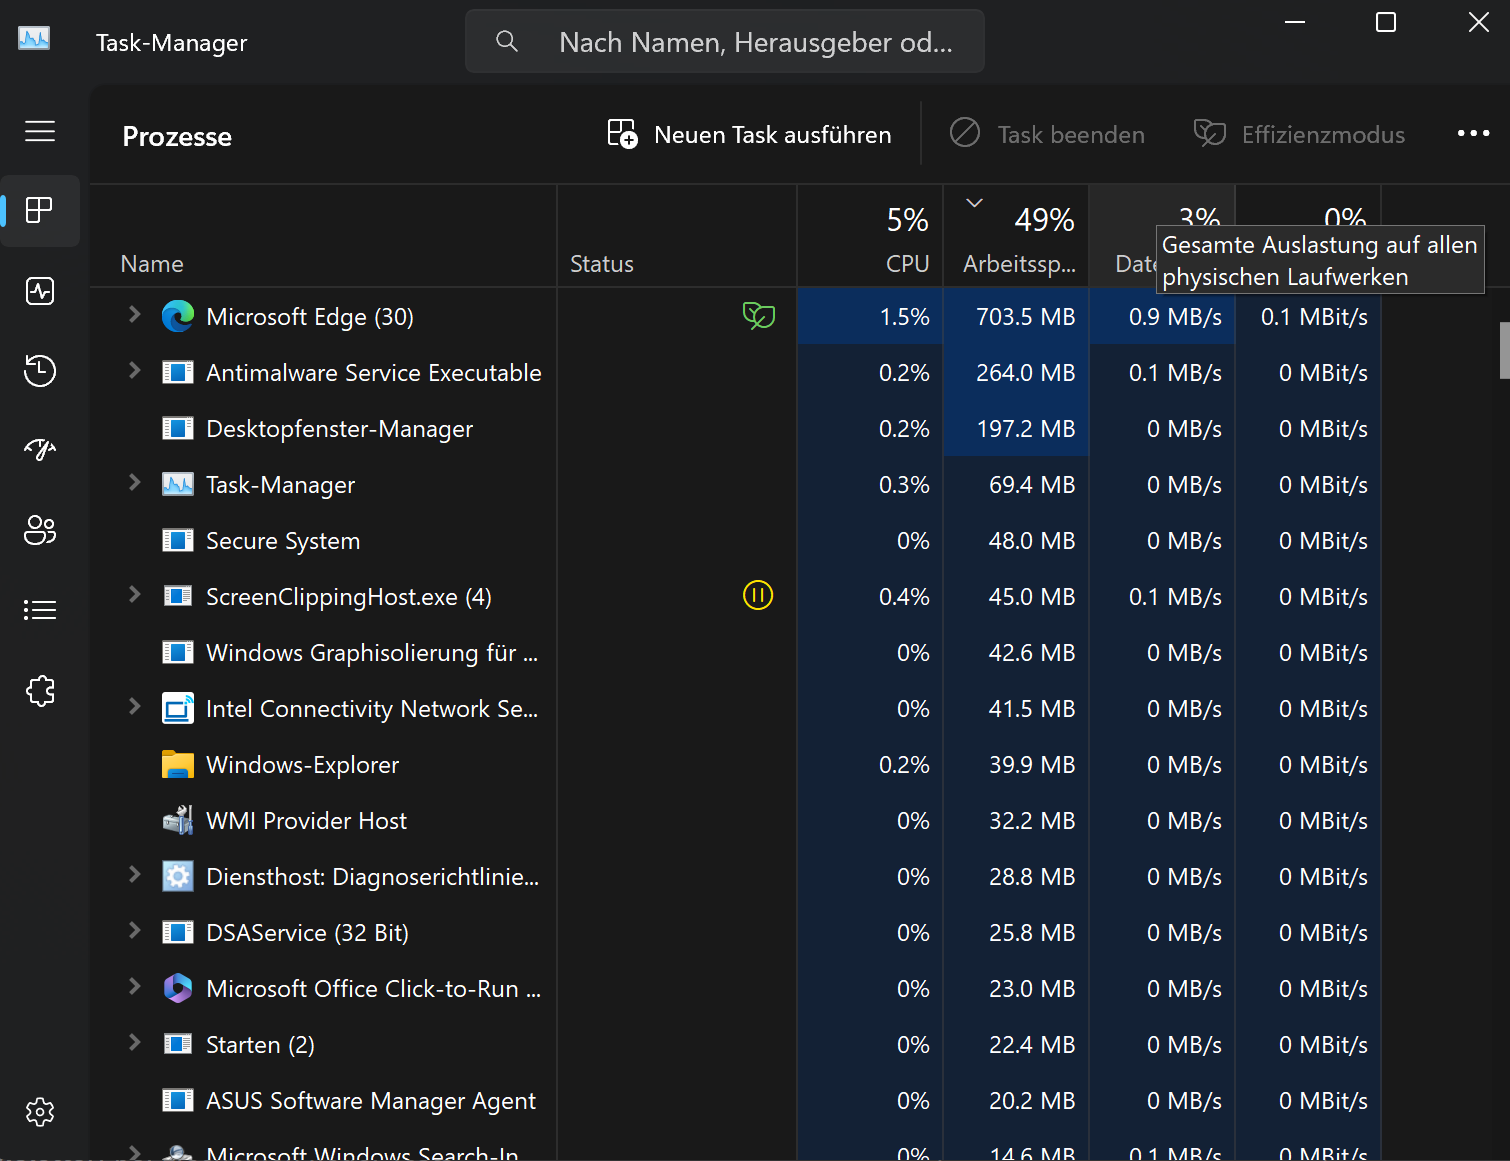Click the Intel Connectivity Network Service icon
Viewport: 1510px width, 1161px height.
(178, 708)
